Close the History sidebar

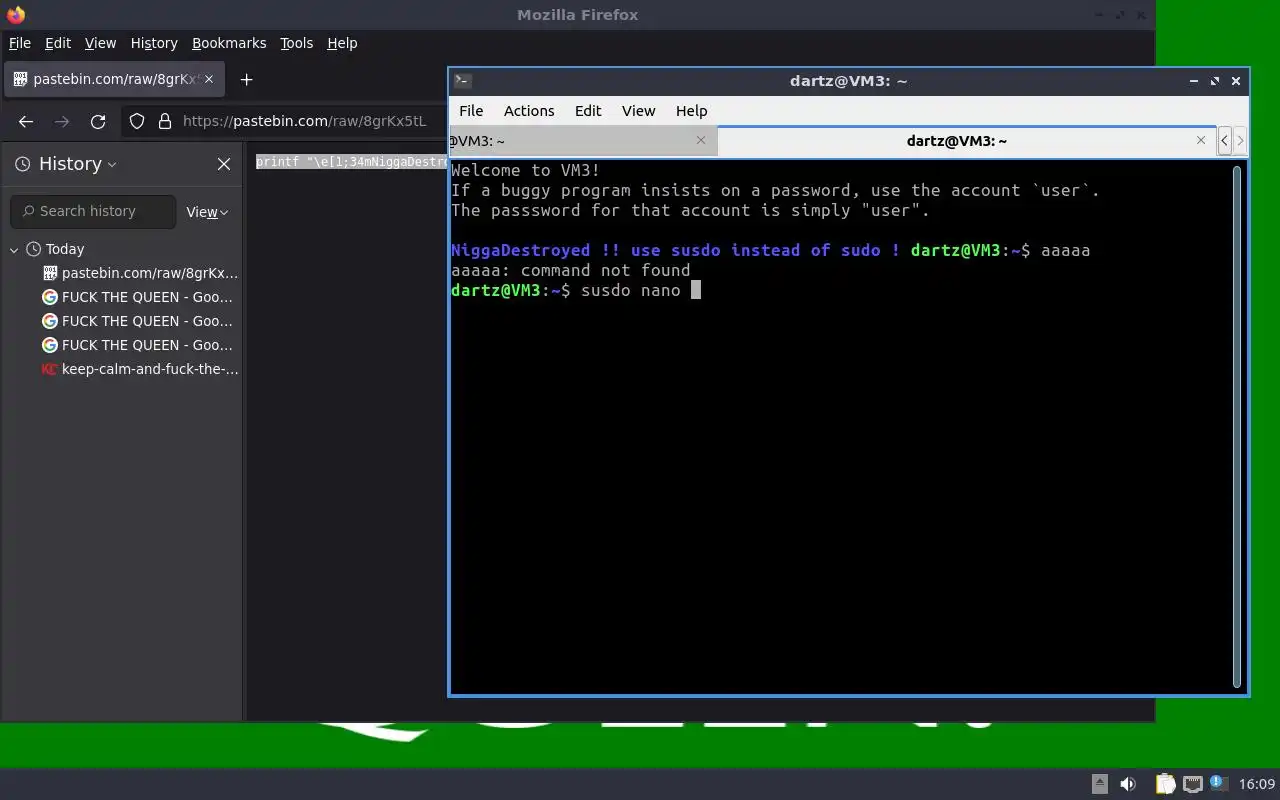click(x=224, y=164)
